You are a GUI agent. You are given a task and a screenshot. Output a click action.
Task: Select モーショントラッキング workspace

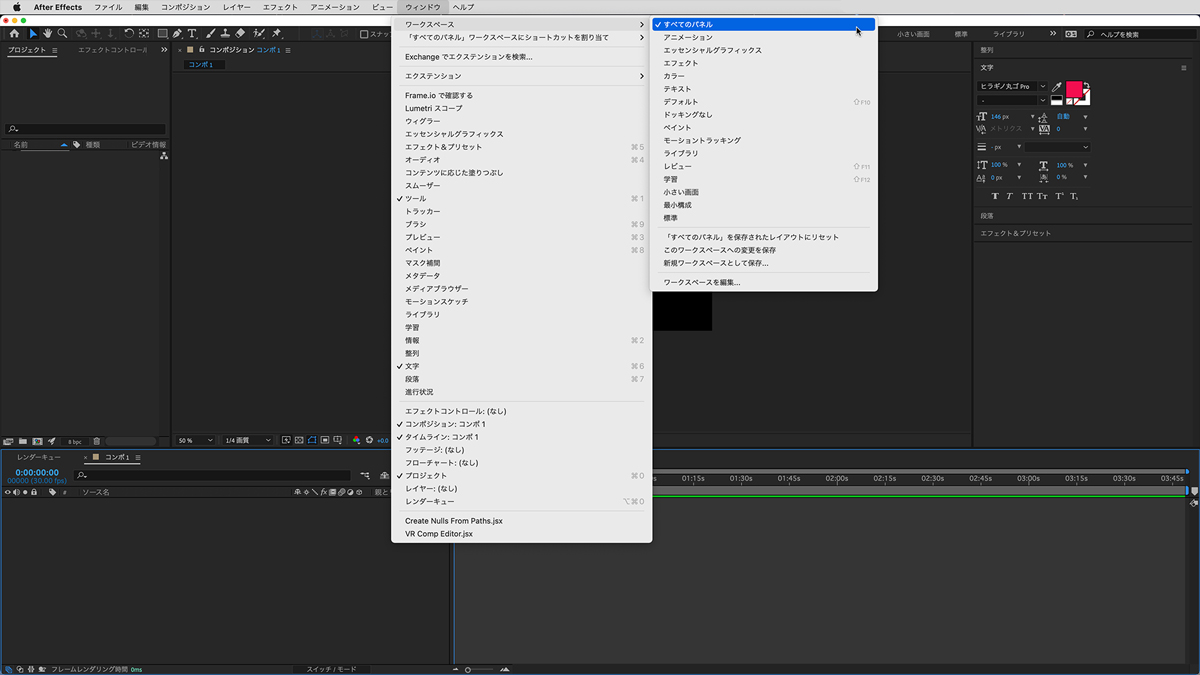(702, 141)
